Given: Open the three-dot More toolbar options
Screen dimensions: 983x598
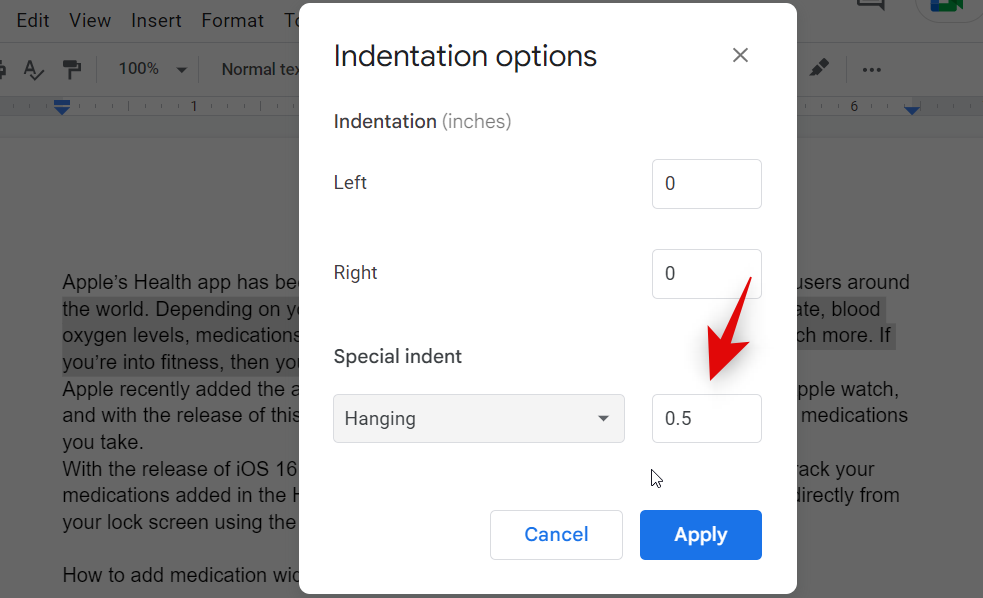Looking at the screenshot, I should (872, 69).
